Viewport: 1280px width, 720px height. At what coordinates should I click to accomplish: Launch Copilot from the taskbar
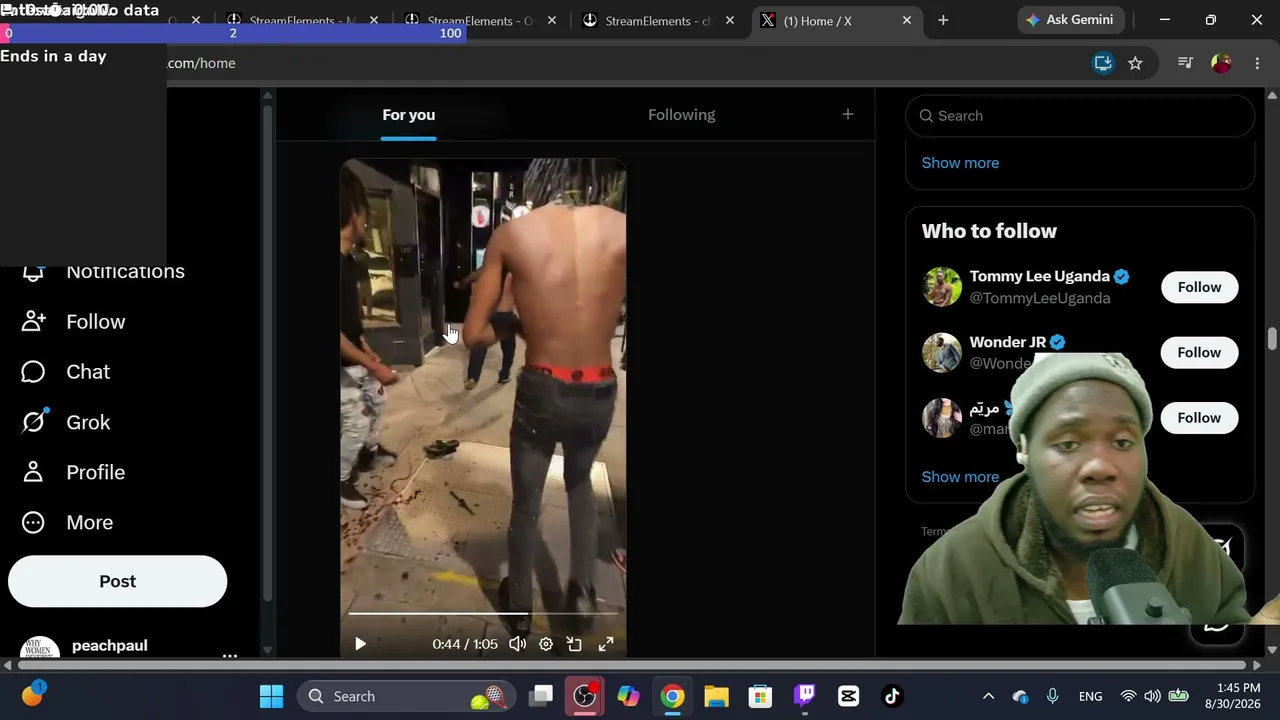pyautogui.click(x=628, y=696)
